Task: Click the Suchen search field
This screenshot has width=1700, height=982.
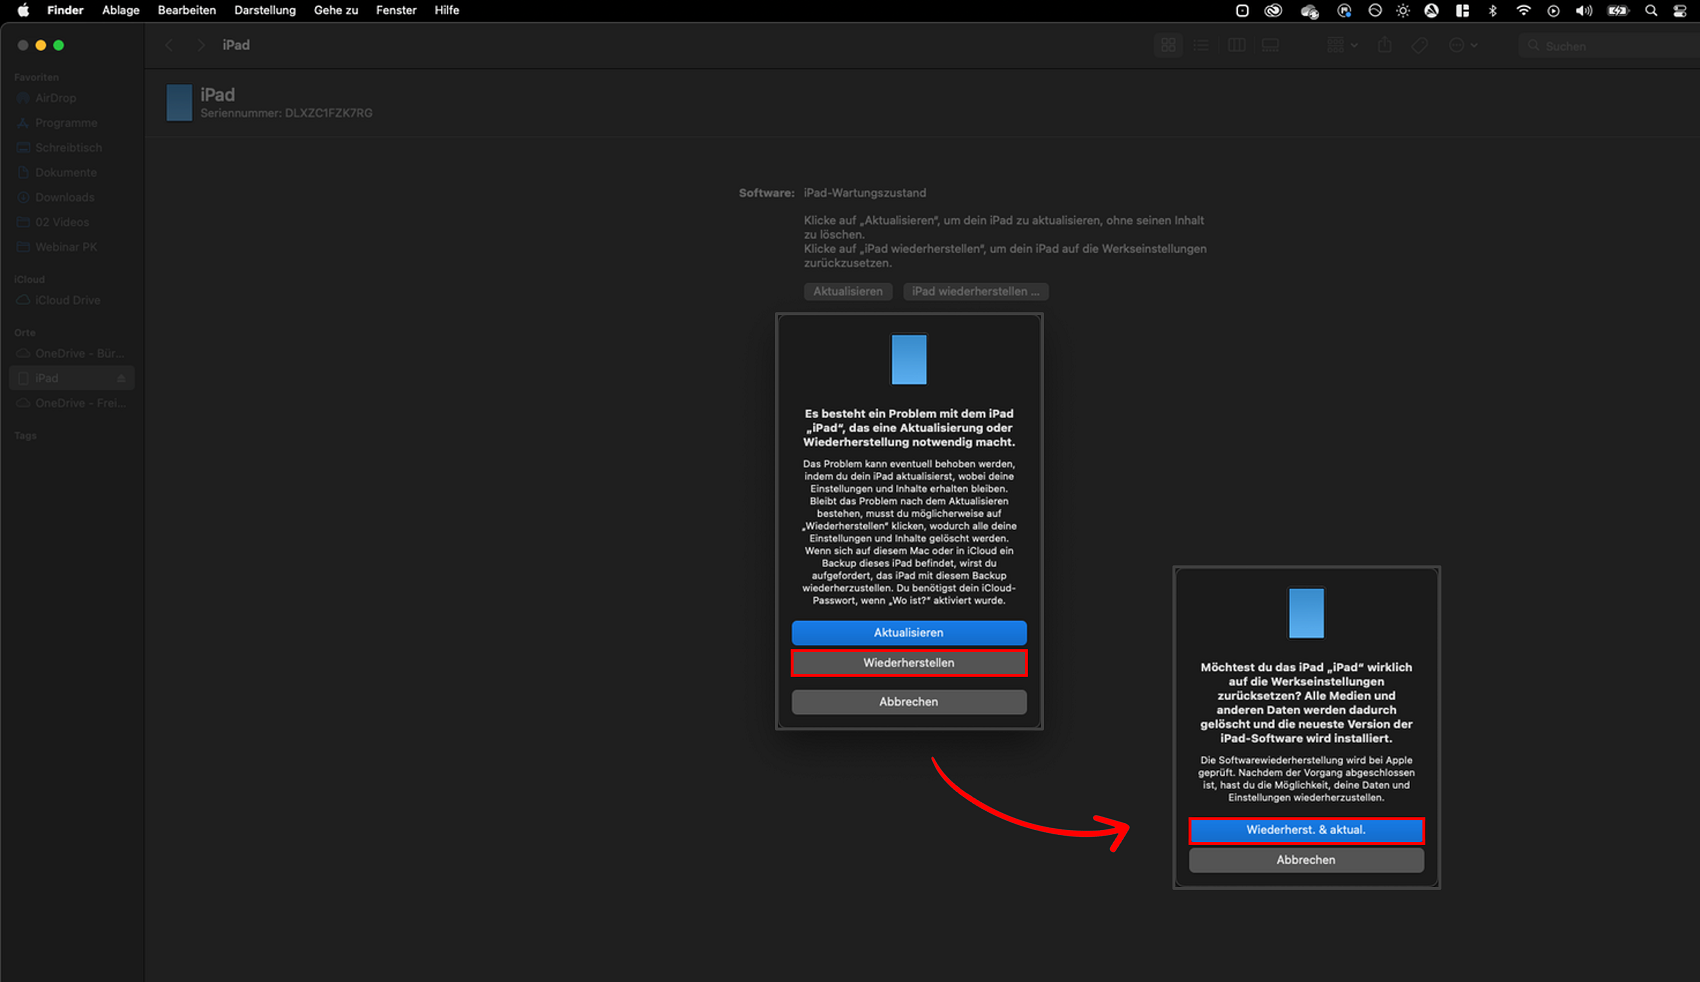Action: pos(1608,46)
